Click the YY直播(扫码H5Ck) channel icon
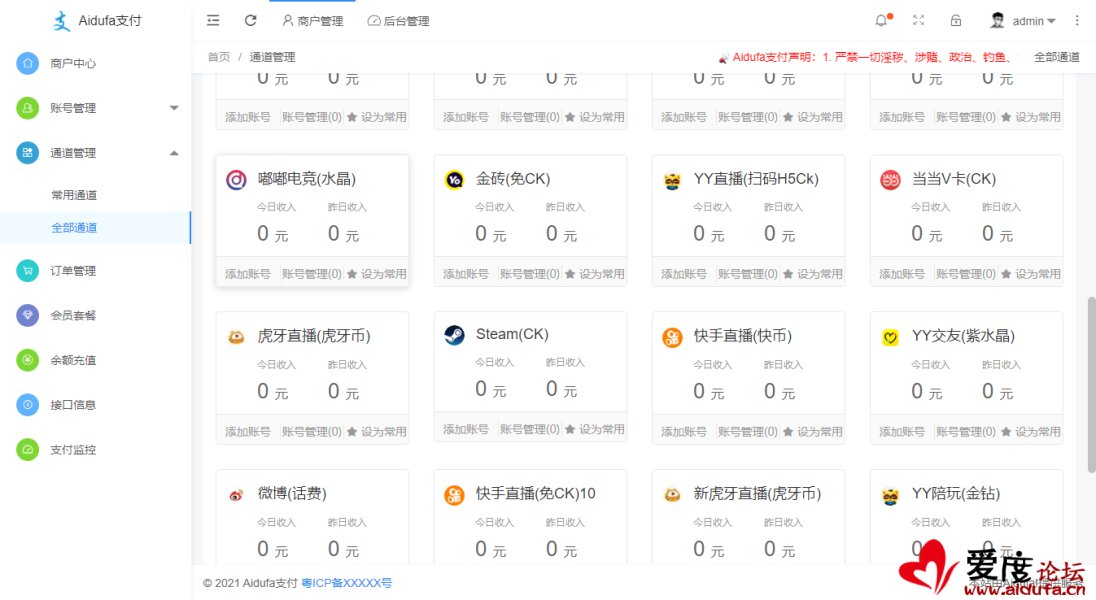The width and height of the screenshot is (1096, 600). (672, 180)
